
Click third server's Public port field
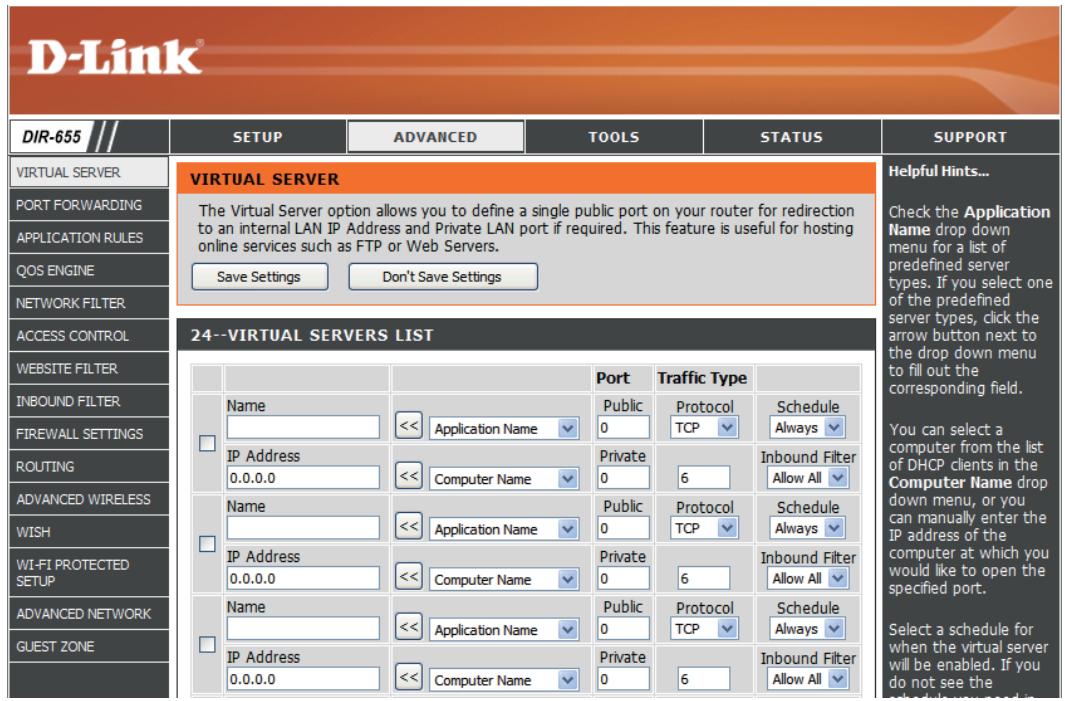pyautogui.click(x=624, y=628)
